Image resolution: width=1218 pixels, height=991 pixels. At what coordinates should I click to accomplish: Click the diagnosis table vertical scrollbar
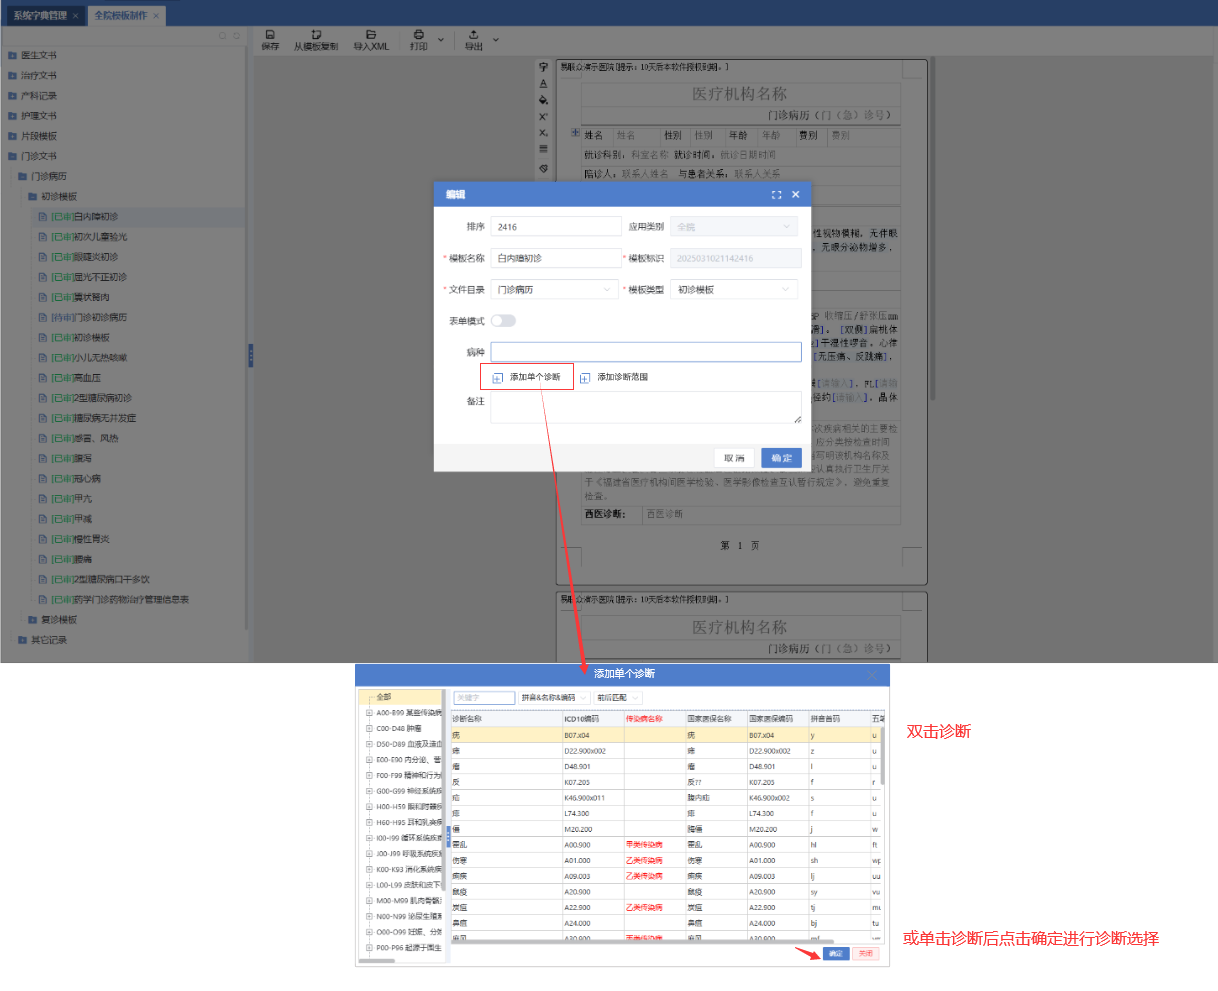pyautogui.click(x=882, y=756)
